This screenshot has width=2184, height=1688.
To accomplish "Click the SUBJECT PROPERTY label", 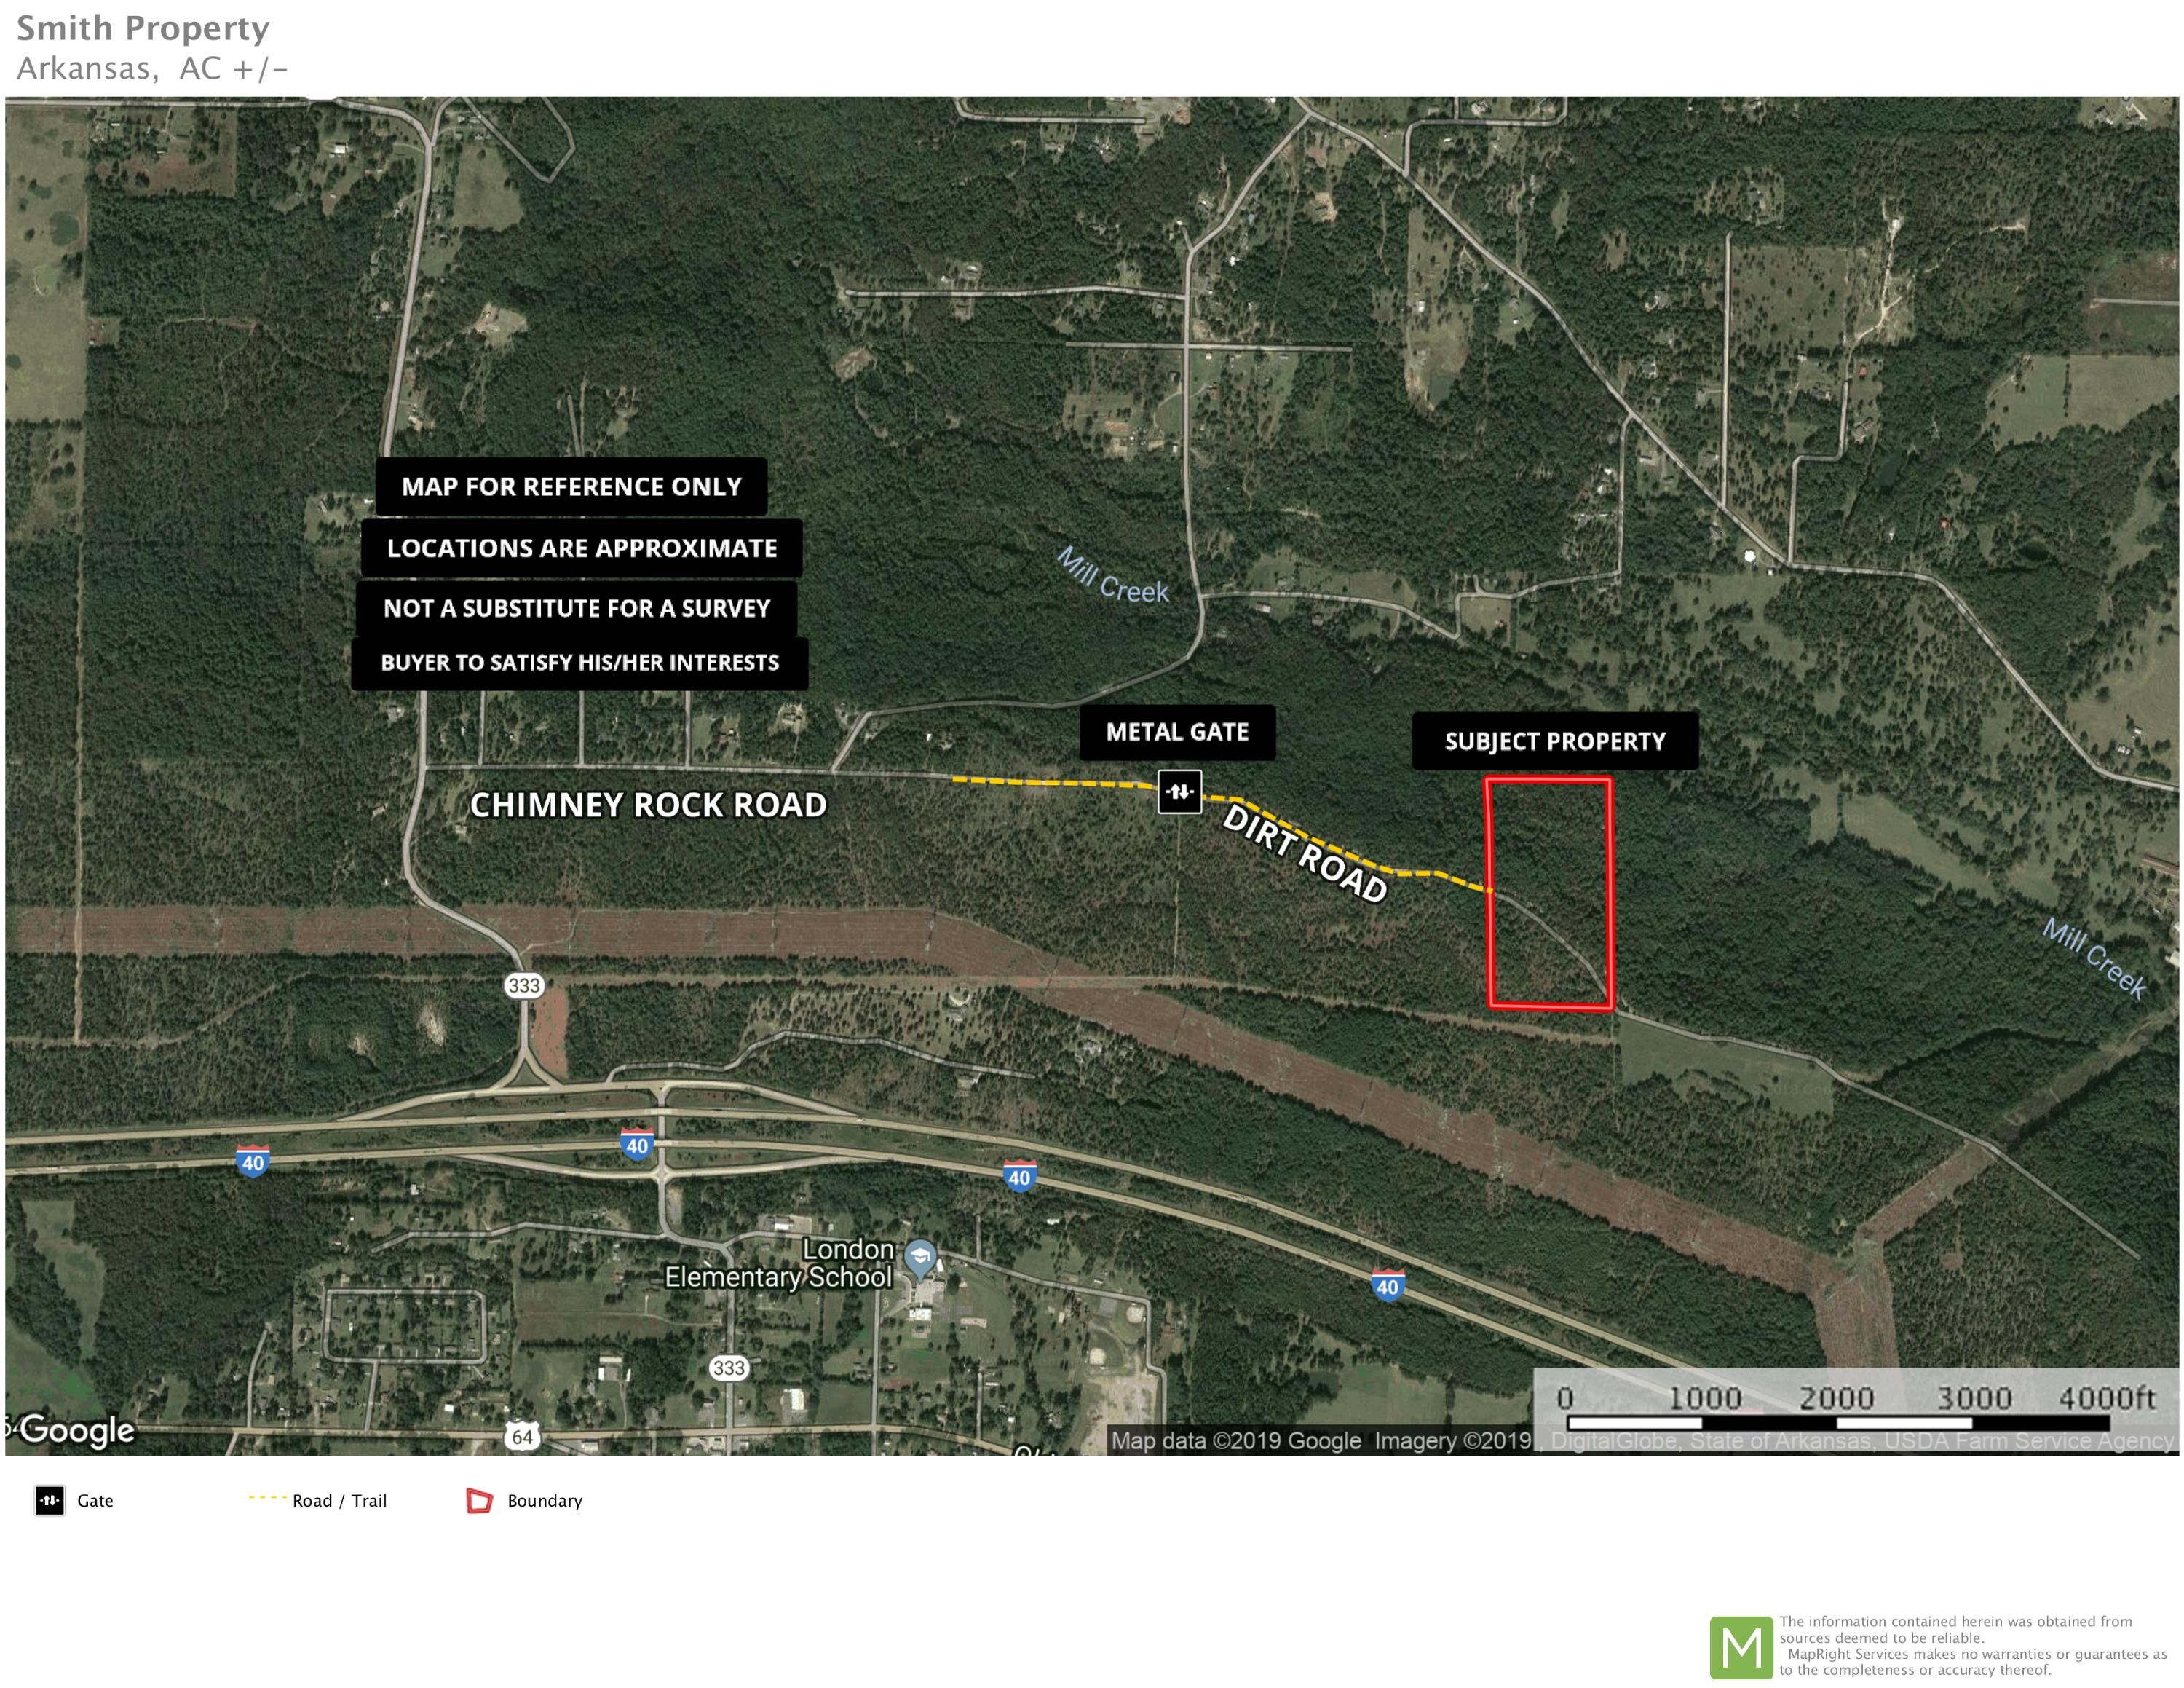I will [1554, 741].
